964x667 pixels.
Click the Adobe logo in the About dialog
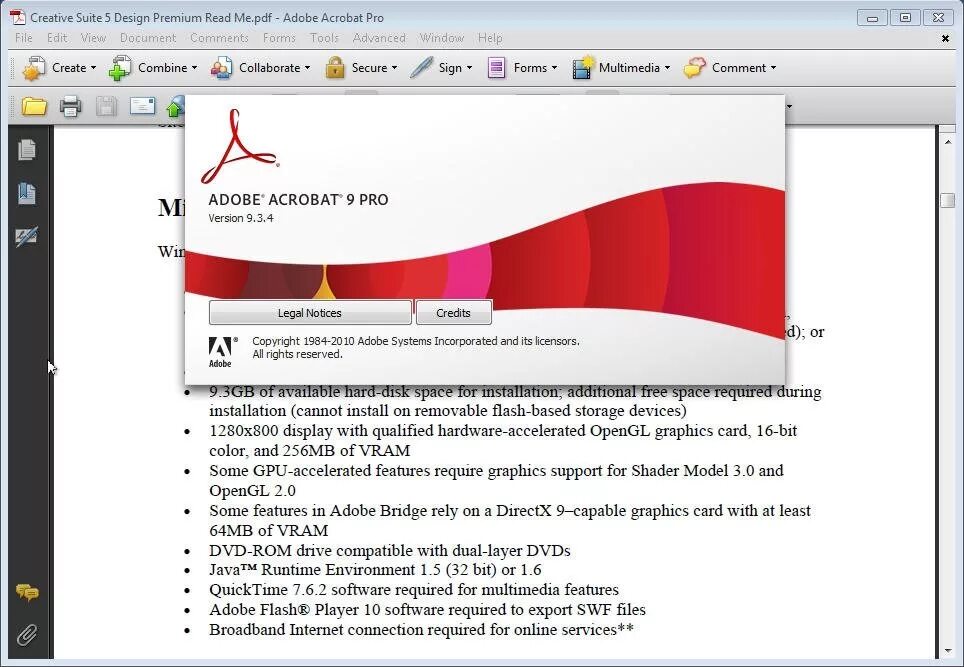(221, 352)
